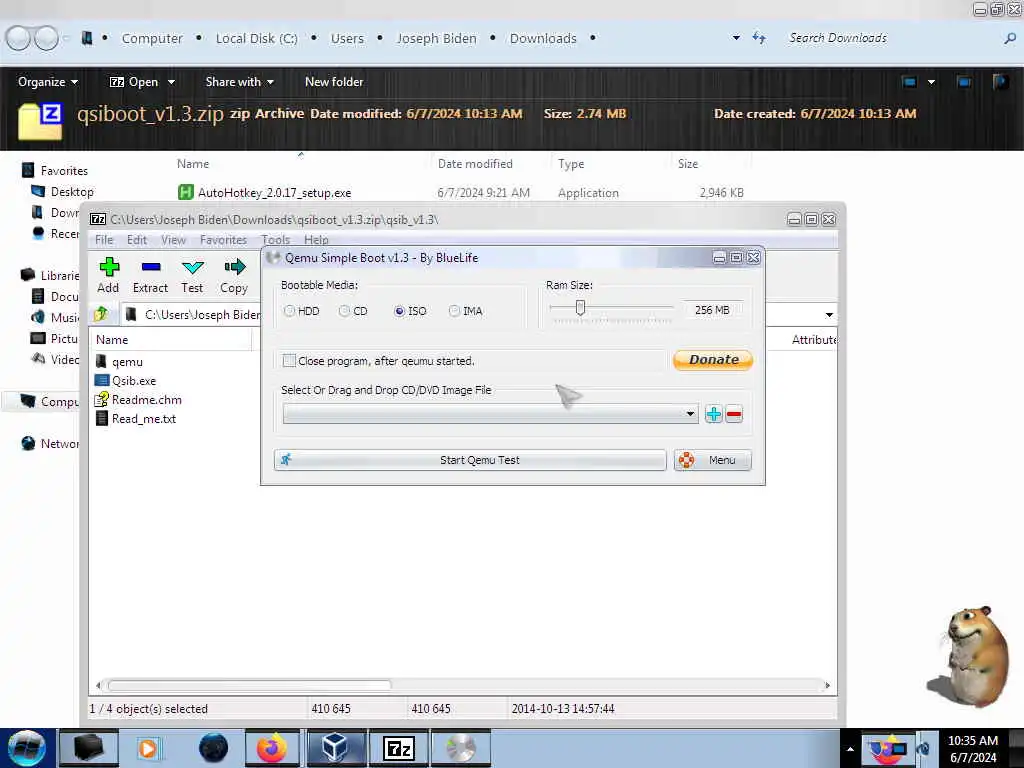Click the lifebuoy icon on Menu button
The width and height of the screenshot is (1024, 768).
pyautogui.click(x=686, y=460)
